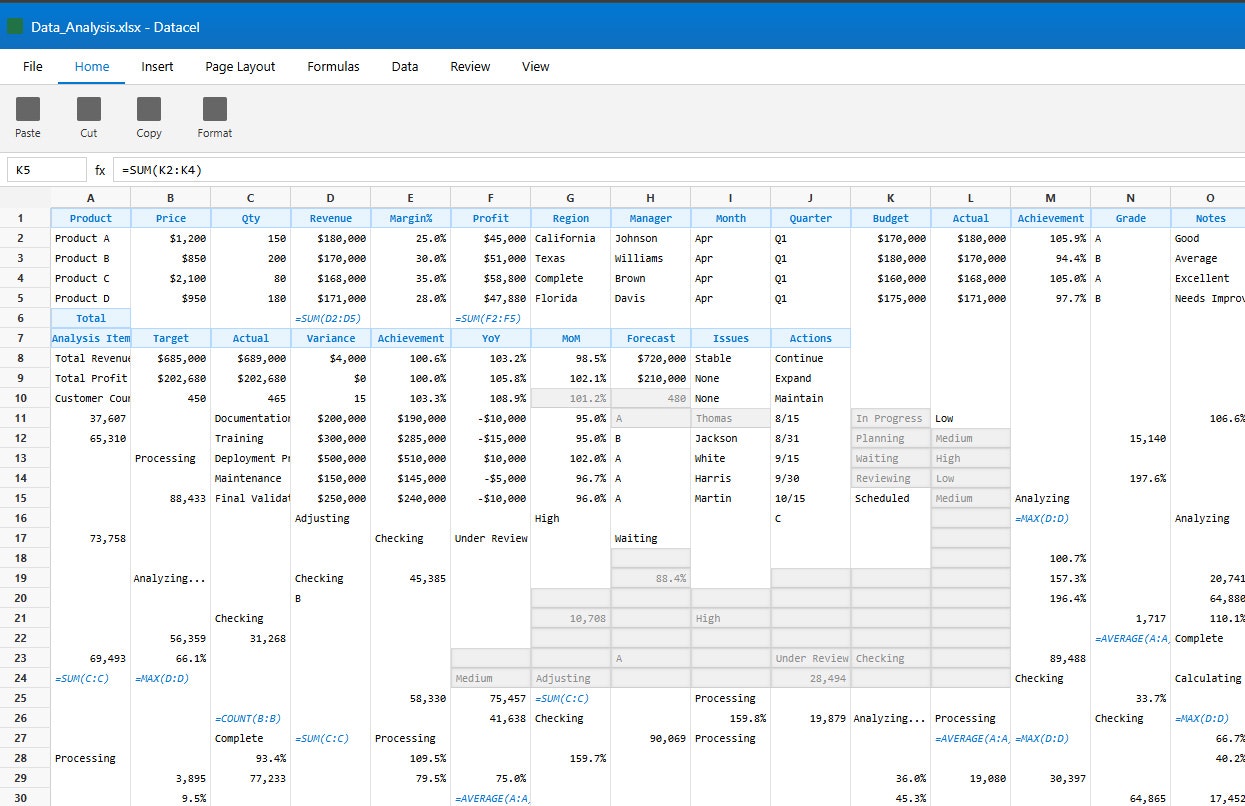Click the Customer Coun cell in row 10
This screenshot has height=806, width=1245.
pyautogui.click(x=91, y=398)
